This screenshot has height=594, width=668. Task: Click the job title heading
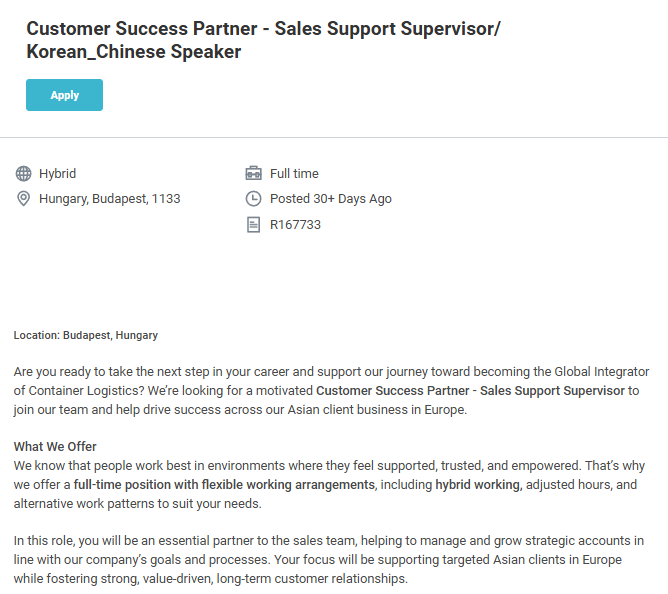point(263,39)
